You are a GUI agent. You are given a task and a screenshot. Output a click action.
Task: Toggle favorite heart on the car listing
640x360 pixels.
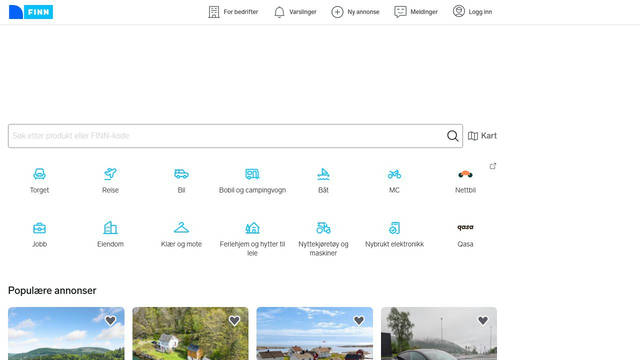483,321
